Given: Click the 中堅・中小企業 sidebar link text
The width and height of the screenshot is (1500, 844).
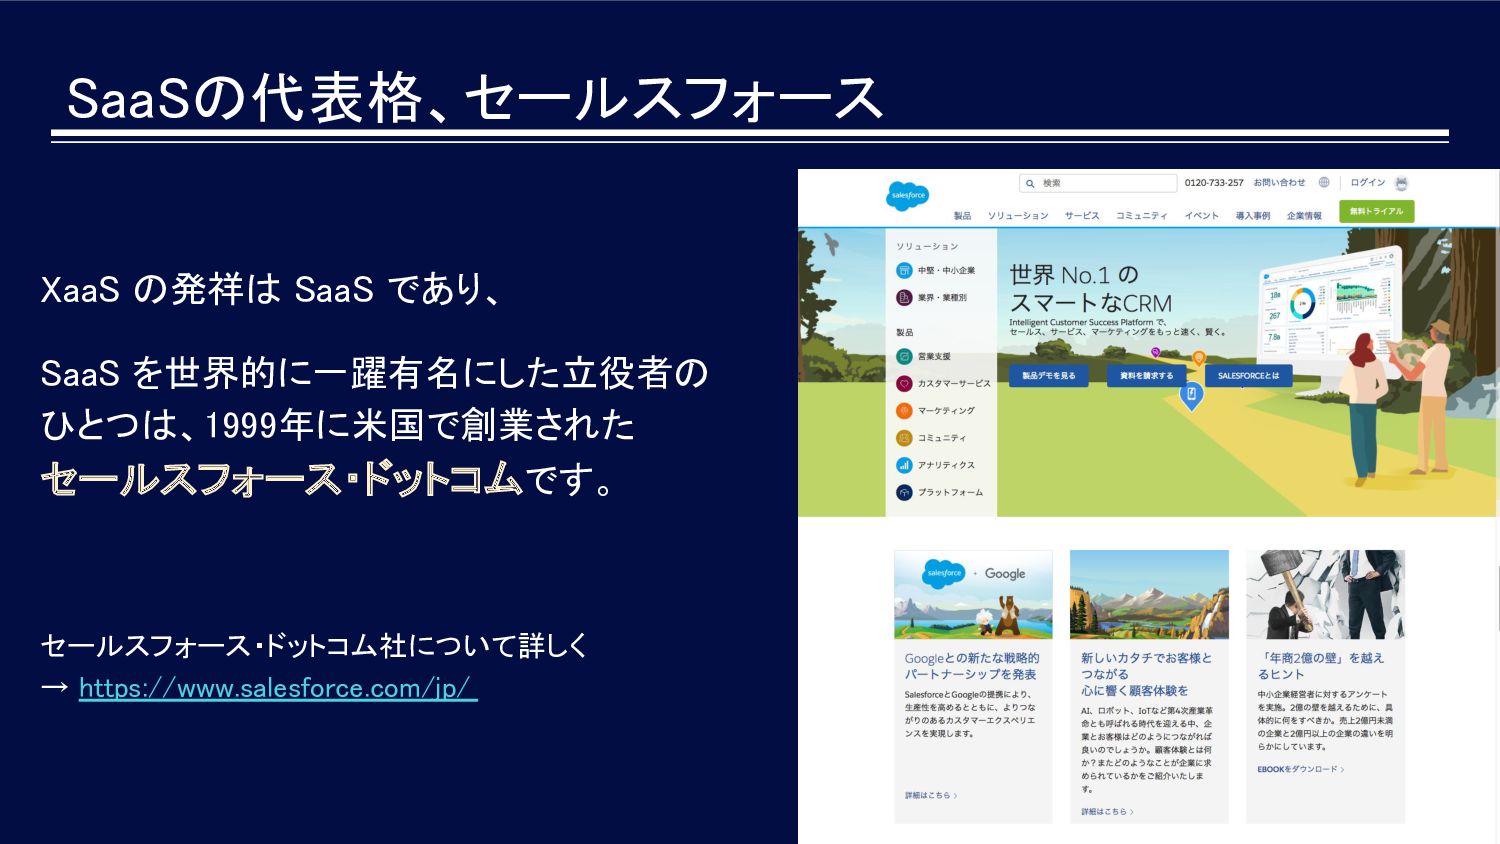Looking at the screenshot, I should pyautogui.click(x=946, y=270).
